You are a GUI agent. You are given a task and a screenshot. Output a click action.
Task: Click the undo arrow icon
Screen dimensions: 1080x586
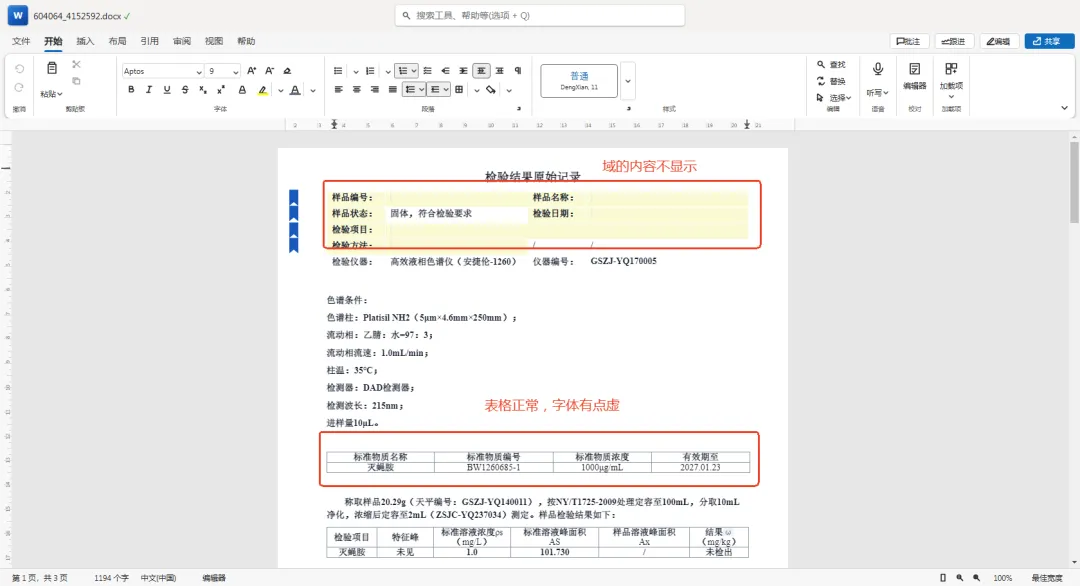point(19,69)
